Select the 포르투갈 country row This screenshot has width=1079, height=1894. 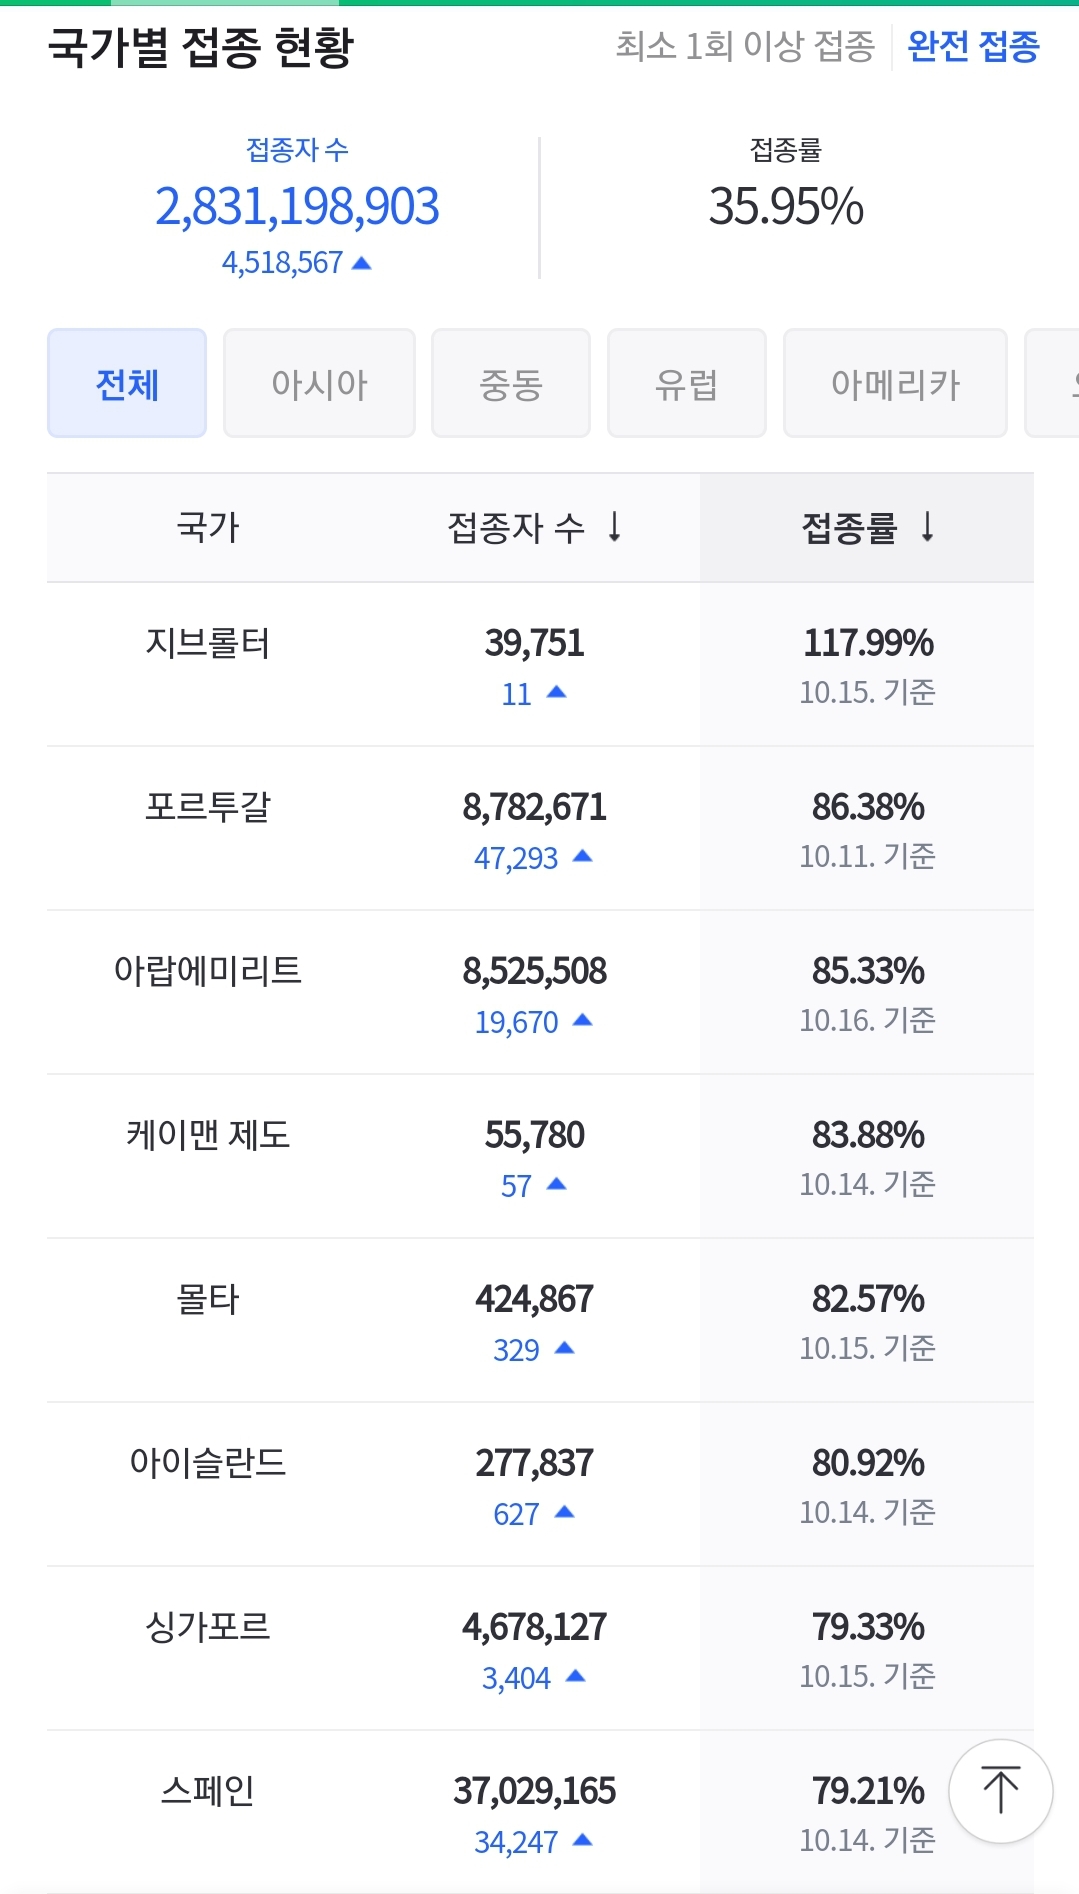point(540,828)
